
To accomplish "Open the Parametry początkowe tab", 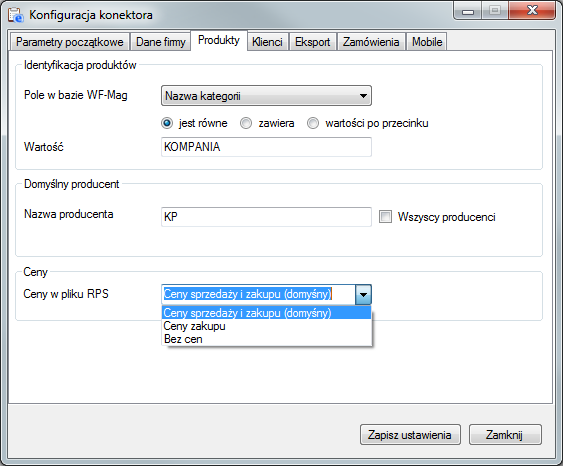I will [69, 42].
